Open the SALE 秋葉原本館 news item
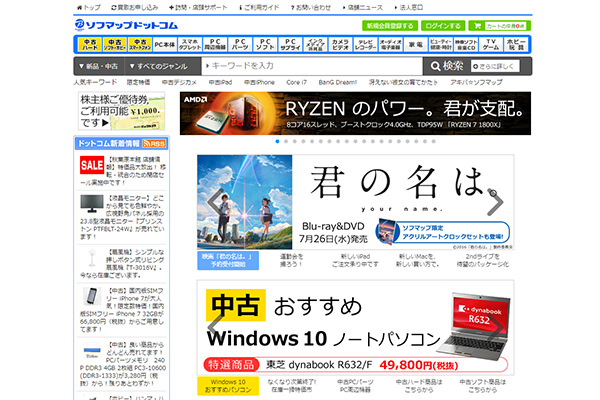 (x=122, y=171)
